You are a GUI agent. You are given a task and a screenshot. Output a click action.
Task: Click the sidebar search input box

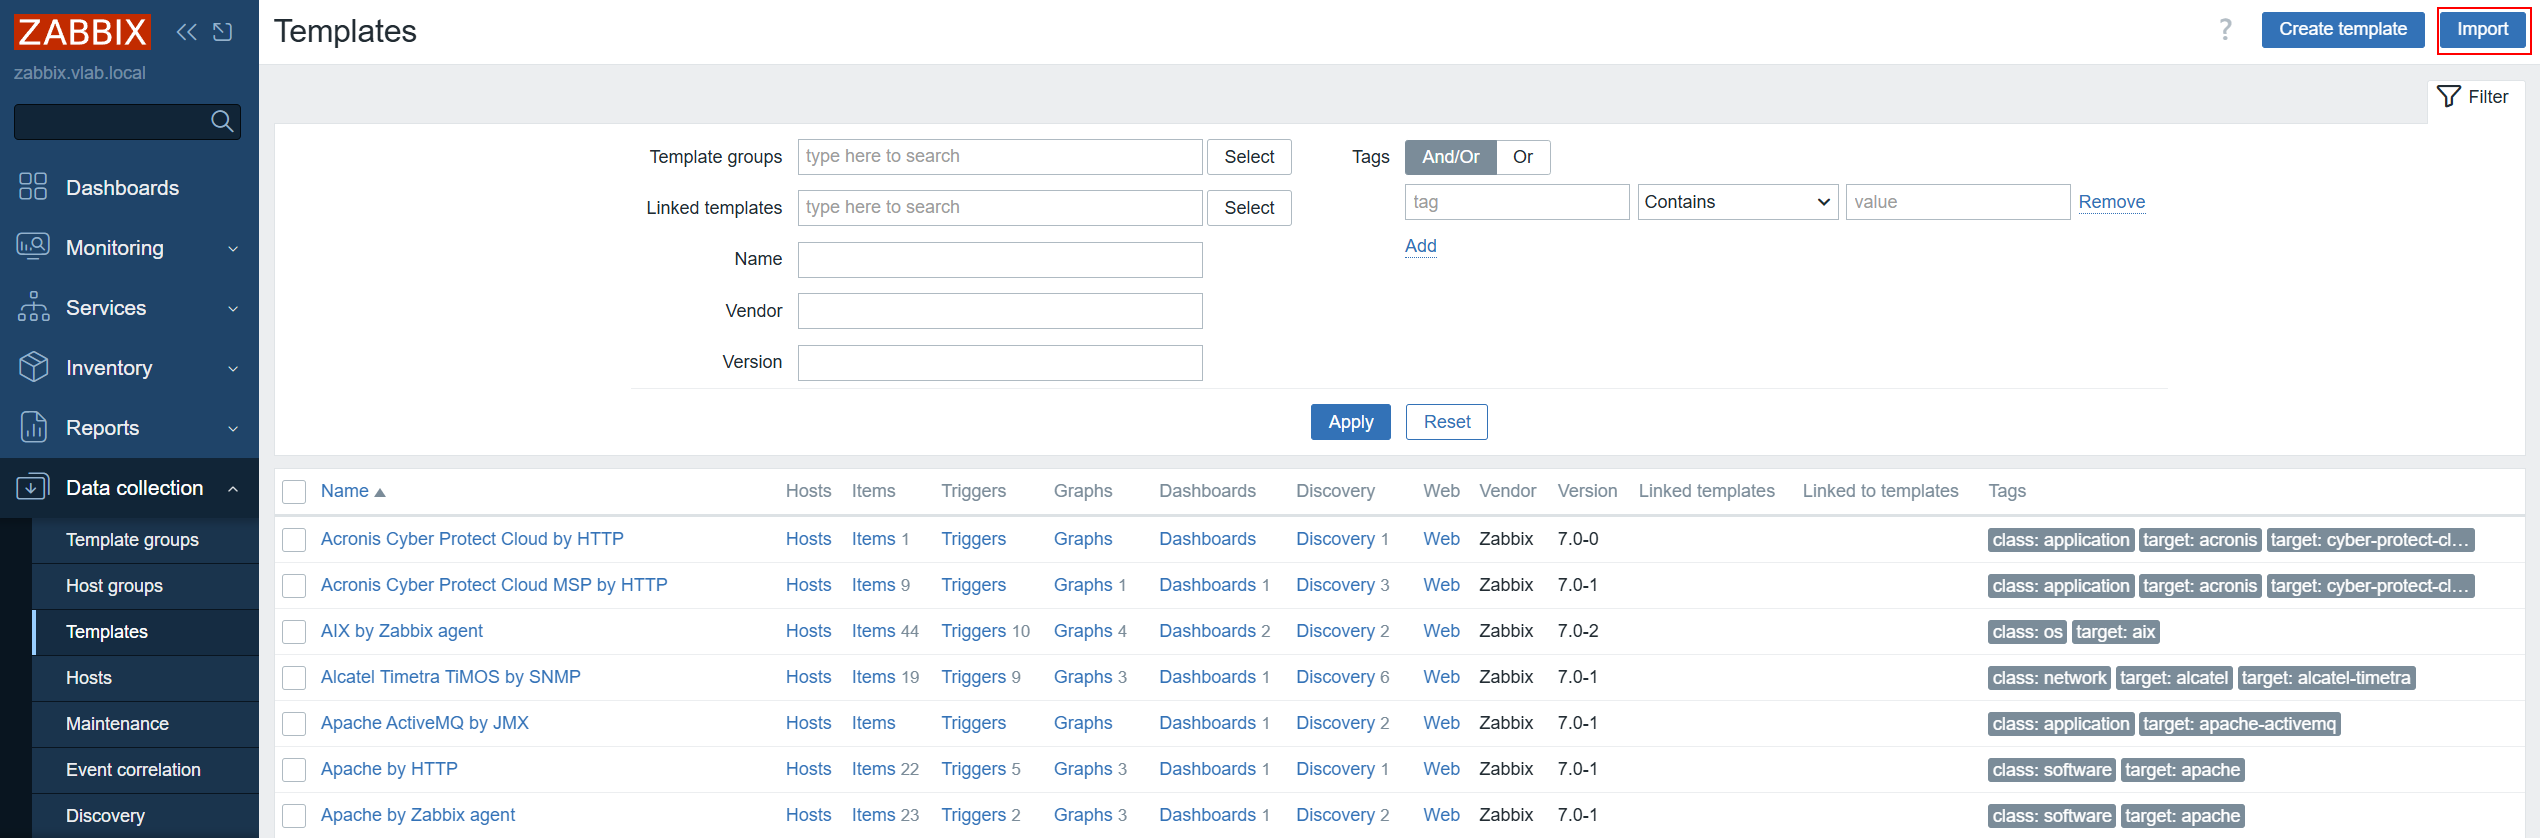(127, 122)
